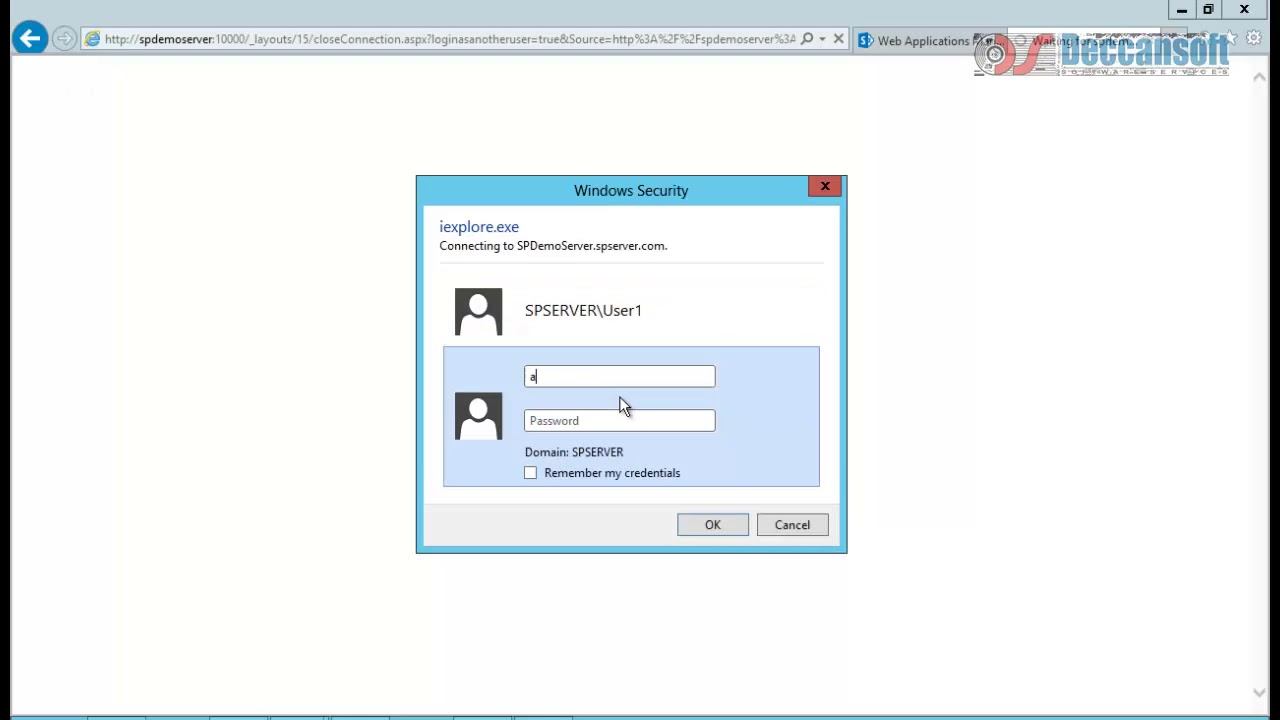Open the address bar dropdown arrow
1280x720 pixels.
pos(822,39)
